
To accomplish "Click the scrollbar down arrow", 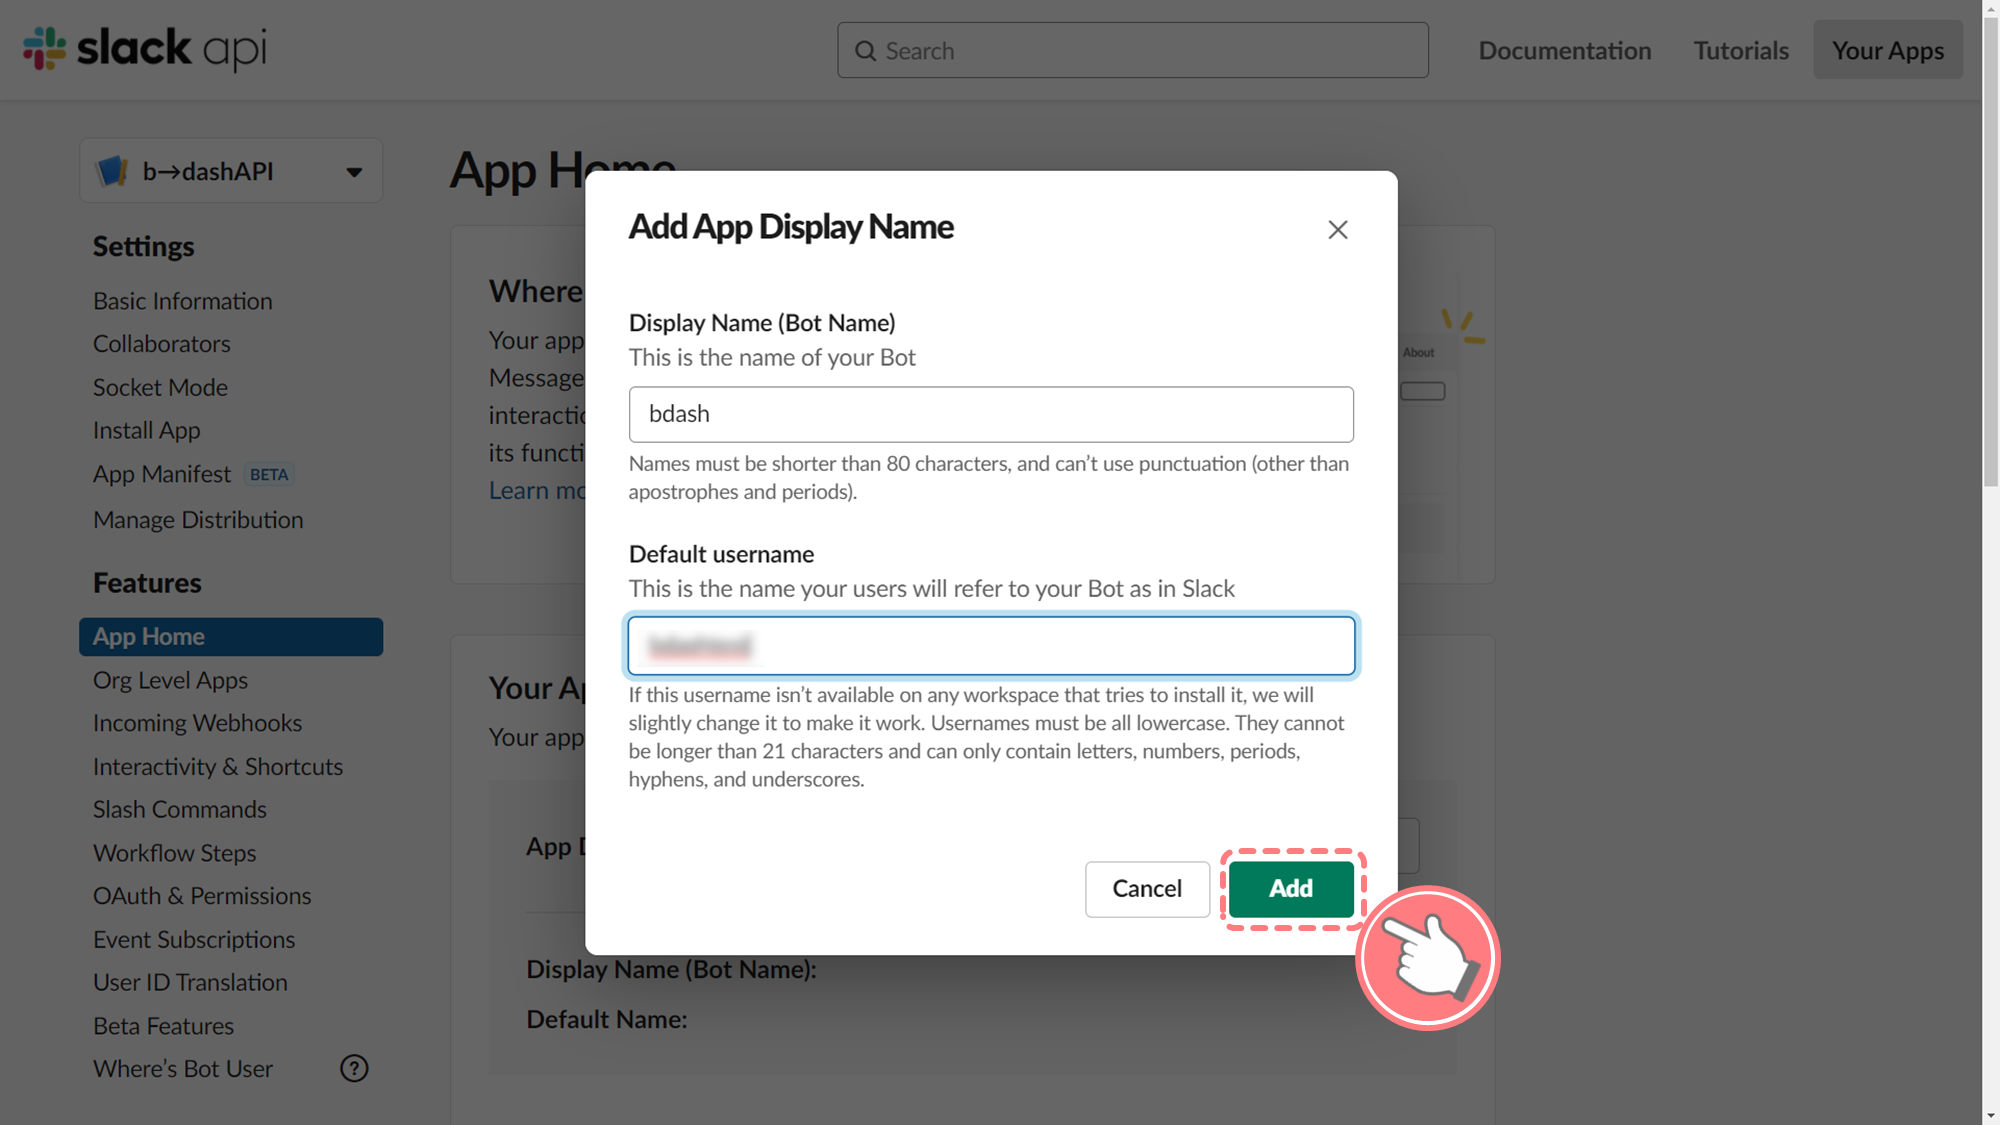I will (1990, 1115).
